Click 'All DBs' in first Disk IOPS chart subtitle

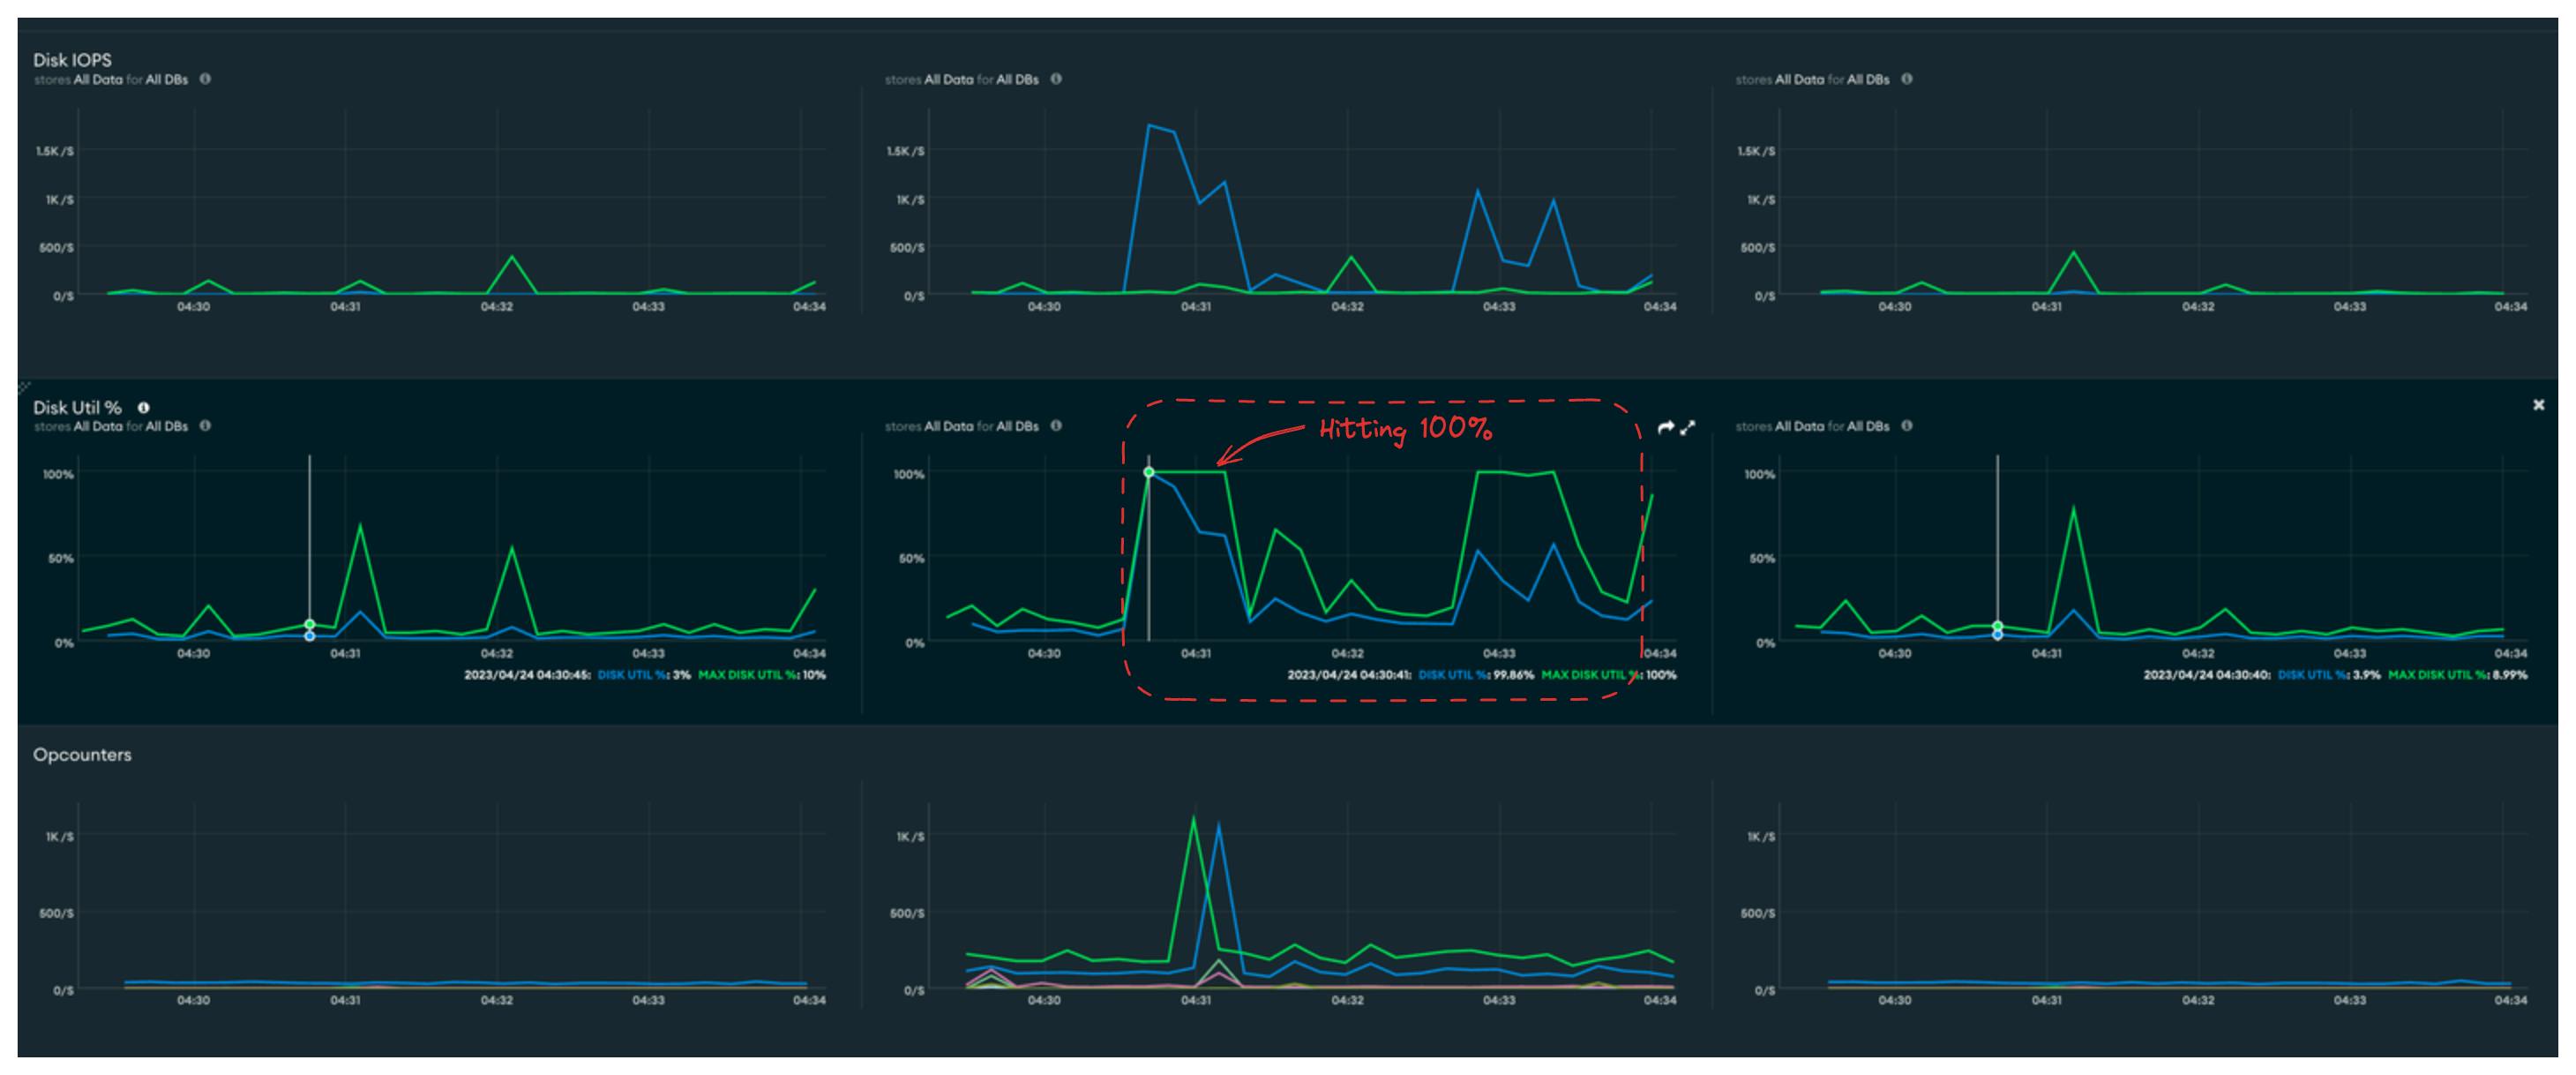coord(167,79)
